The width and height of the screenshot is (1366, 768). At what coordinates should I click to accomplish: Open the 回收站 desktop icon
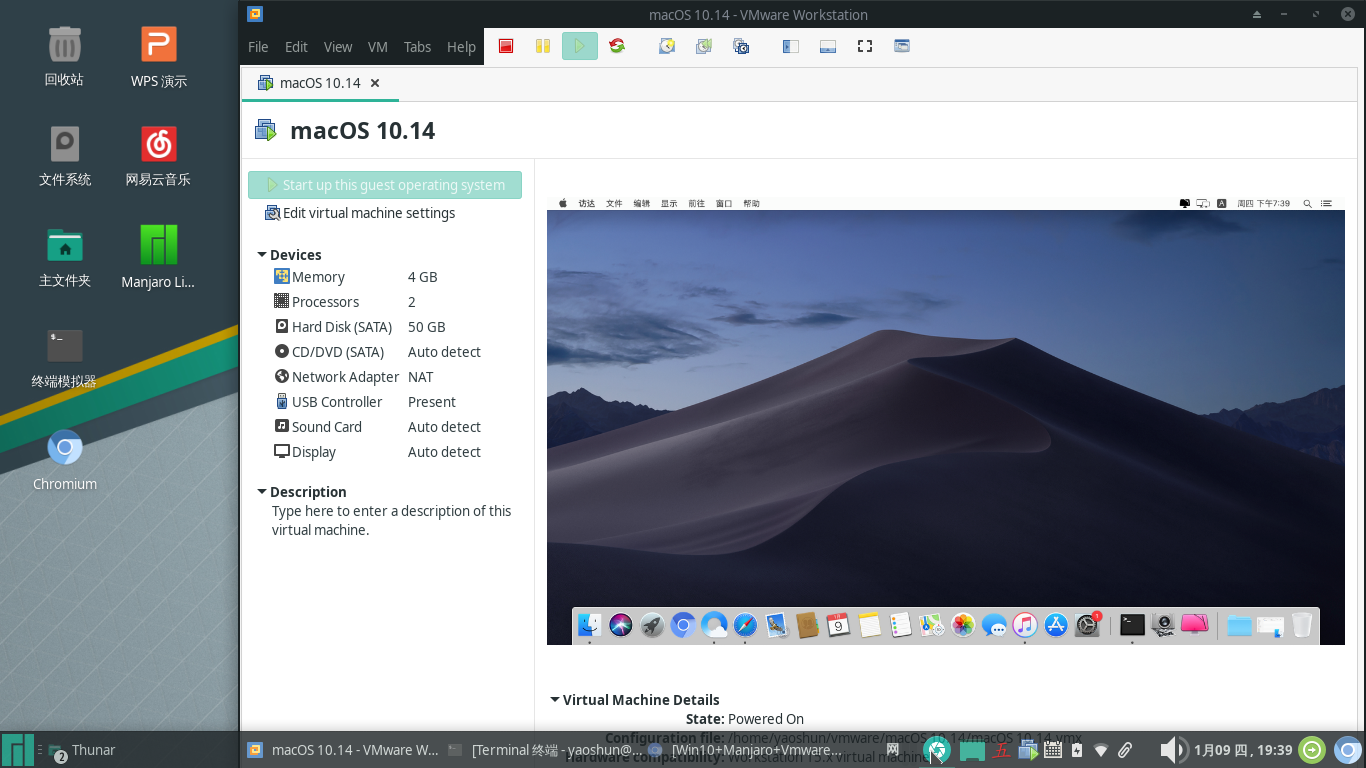tap(64, 56)
